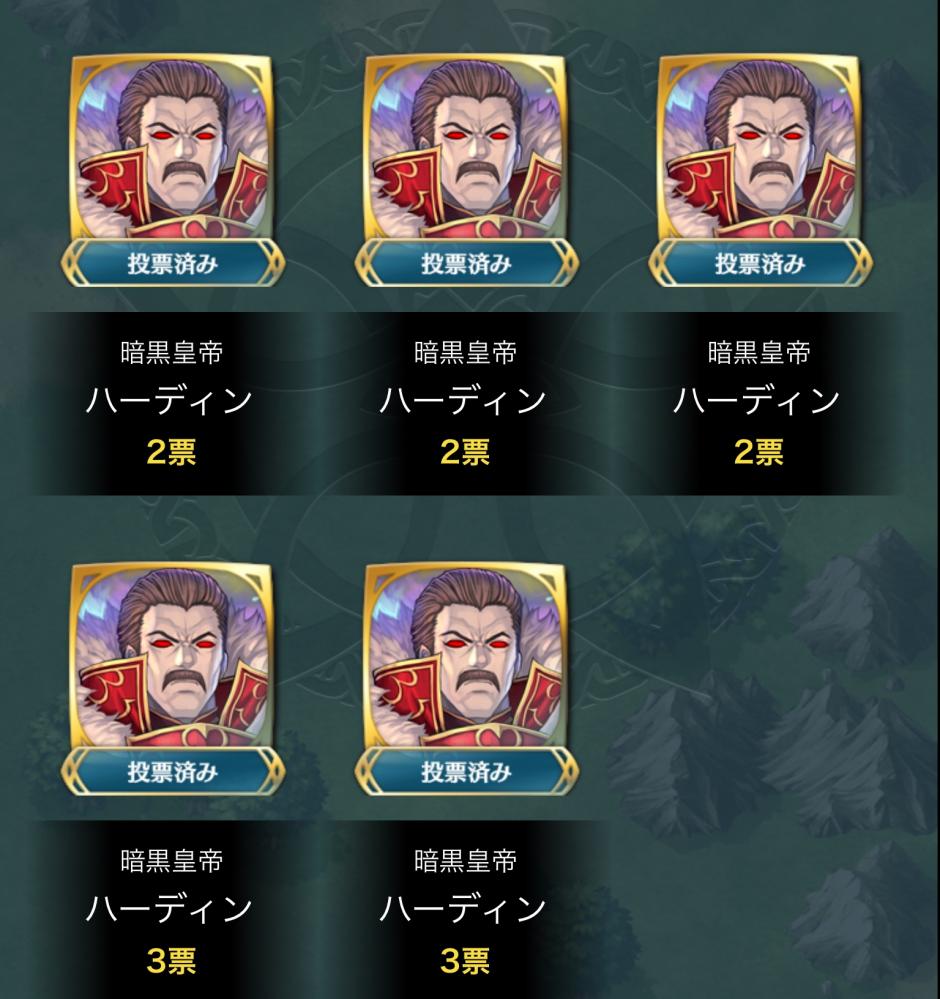
Task: Click 投票済み badge under bottom-left portrait
Action: point(173,772)
